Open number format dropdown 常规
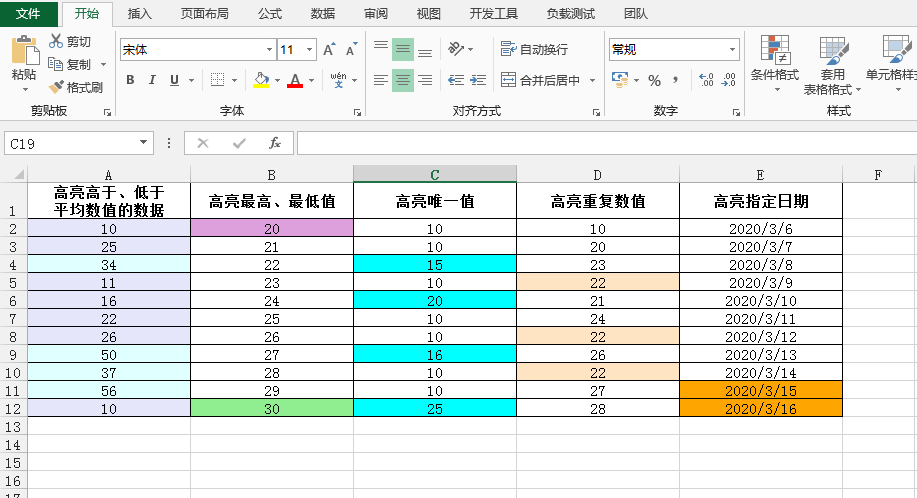 click(x=732, y=50)
